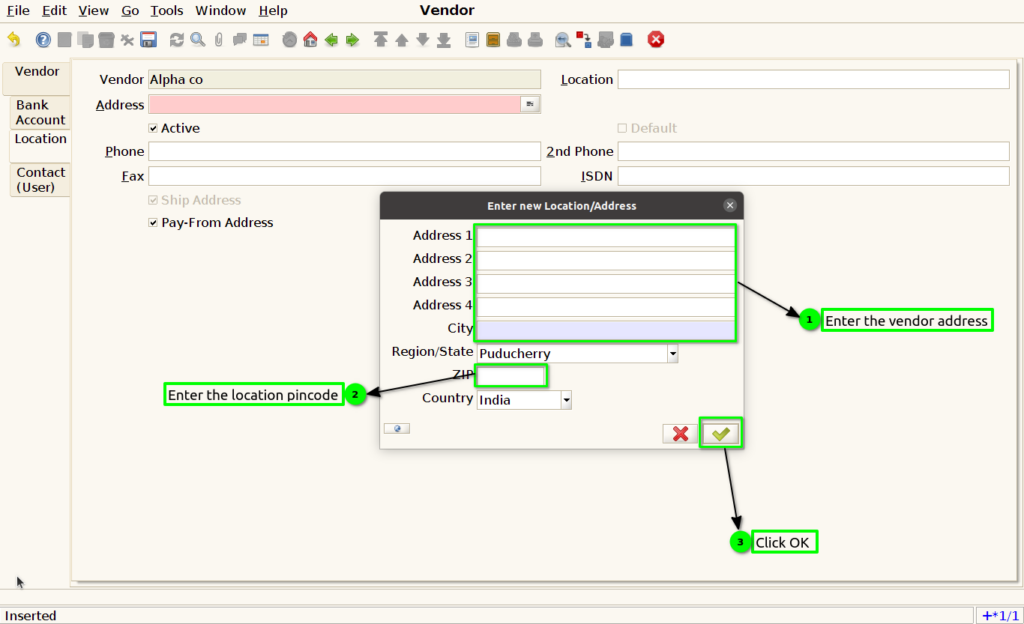Exit the window with the red X toolbar icon
This screenshot has width=1024, height=624.
pos(656,40)
